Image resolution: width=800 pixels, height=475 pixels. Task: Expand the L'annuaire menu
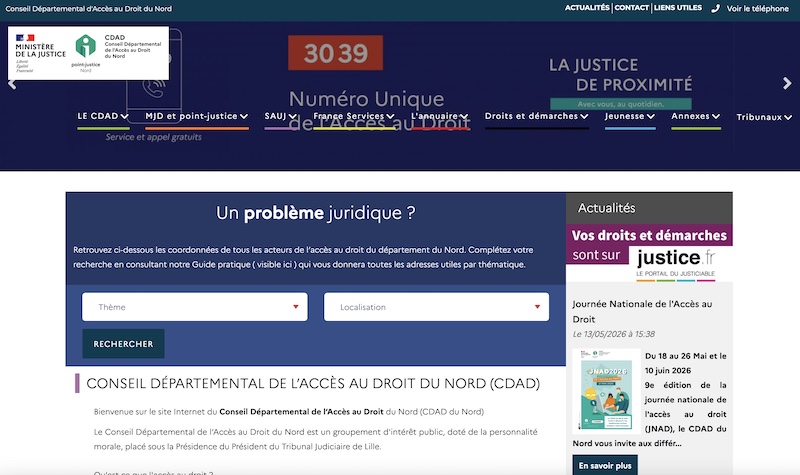click(440, 116)
